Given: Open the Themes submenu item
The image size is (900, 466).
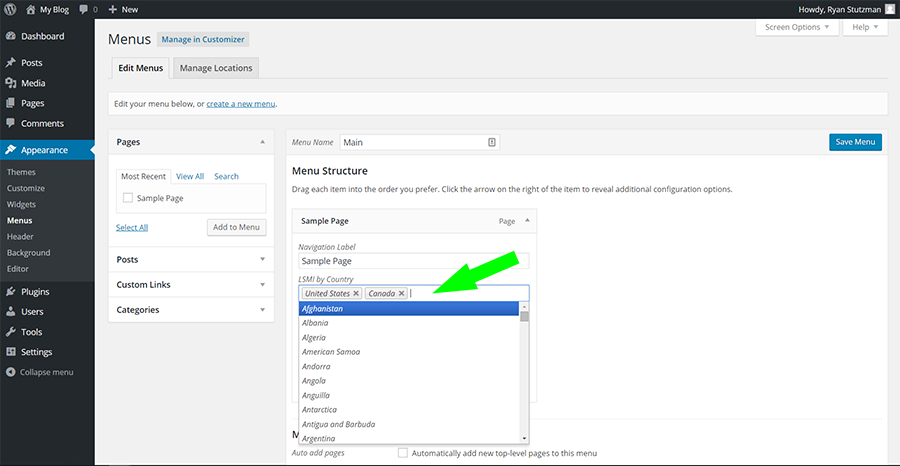Looking at the screenshot, I should coord(21,172).
